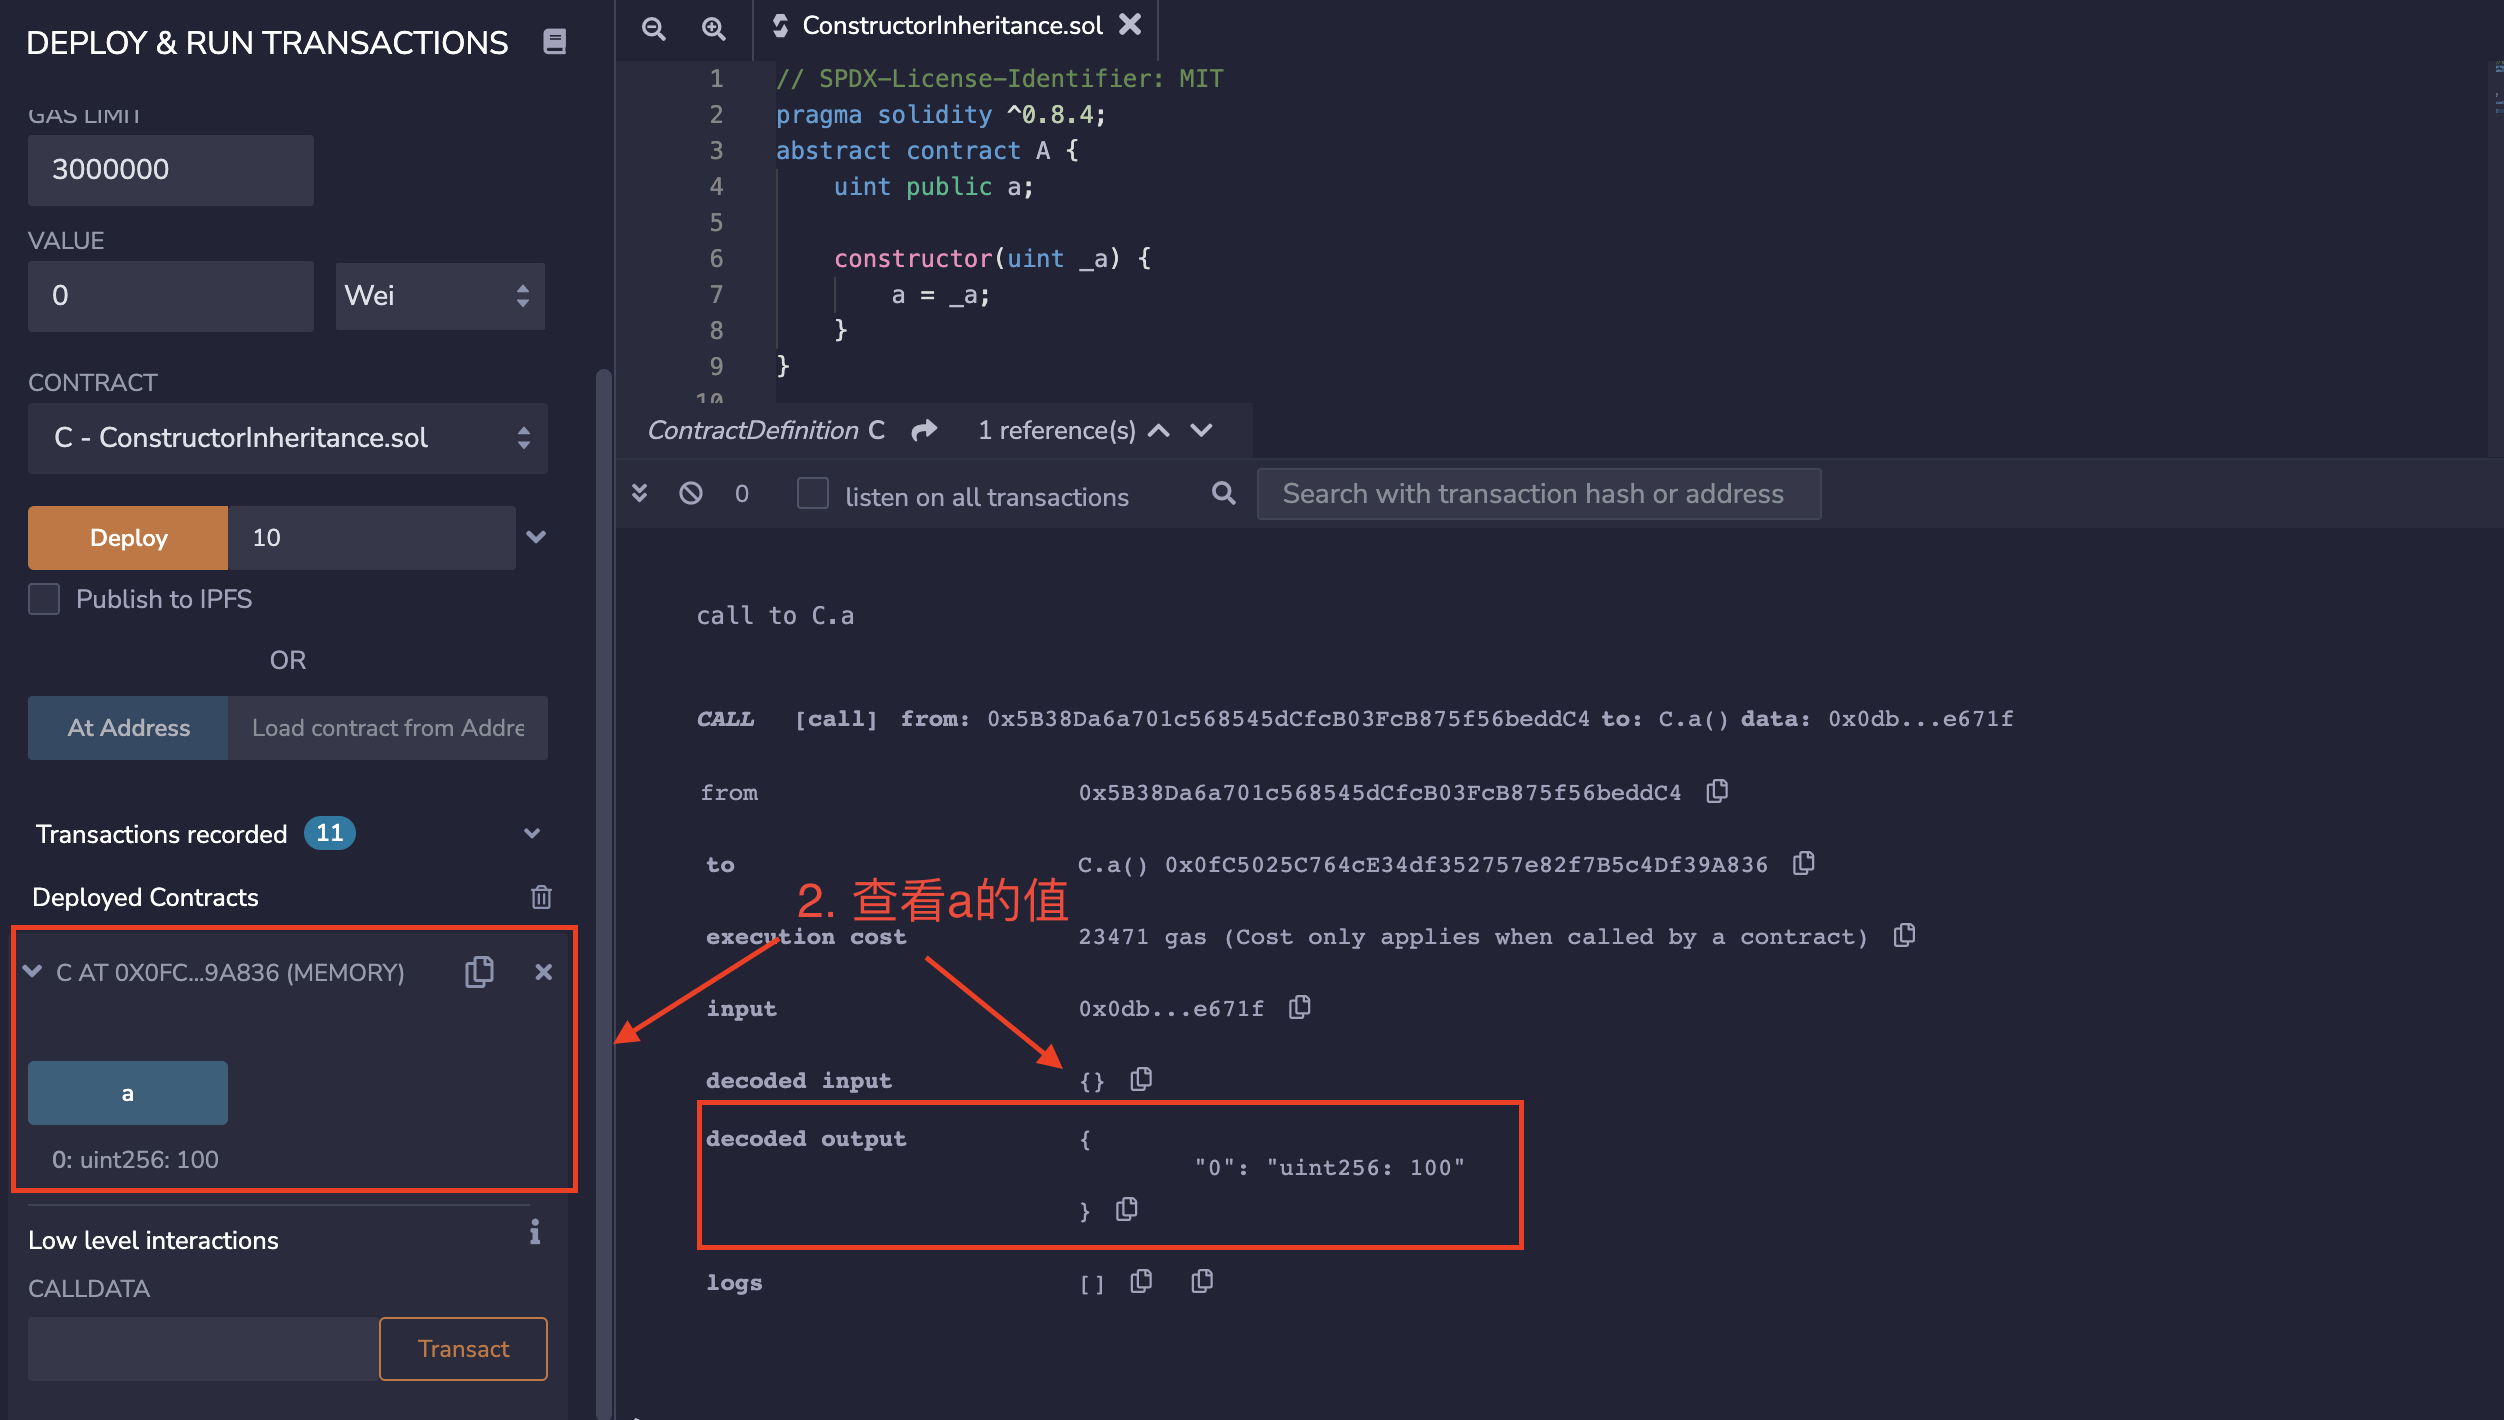Open the documentation icon beside the panel title
The image size is (2504, 1420).
point(555,42)
